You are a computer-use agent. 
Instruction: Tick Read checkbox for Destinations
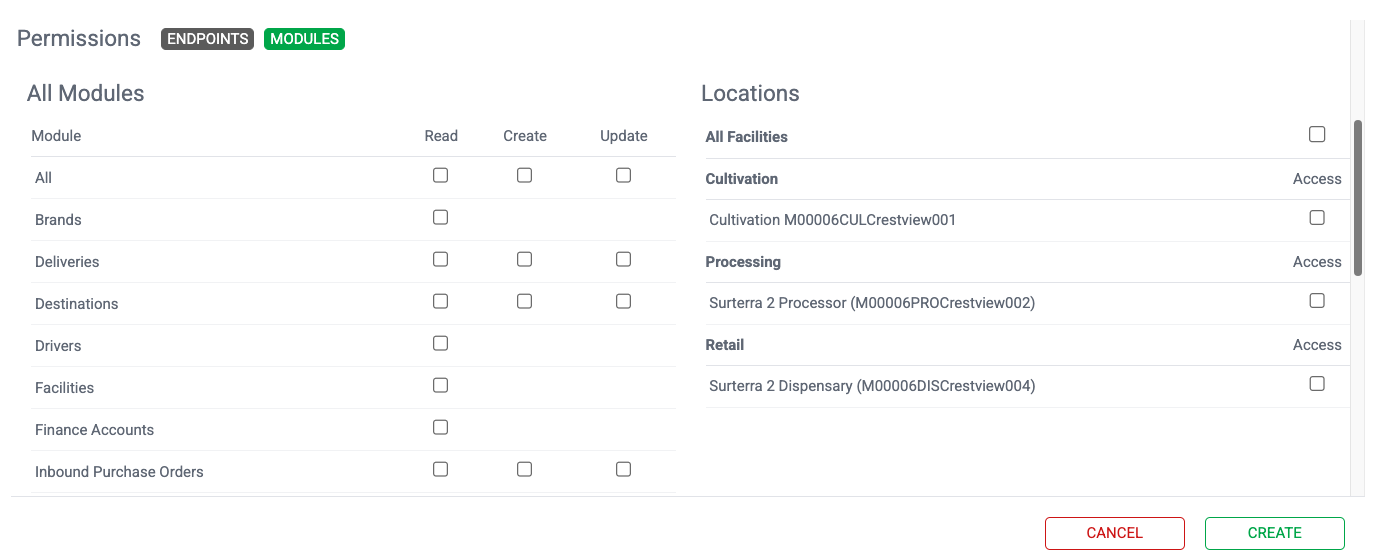coord(440,301)
